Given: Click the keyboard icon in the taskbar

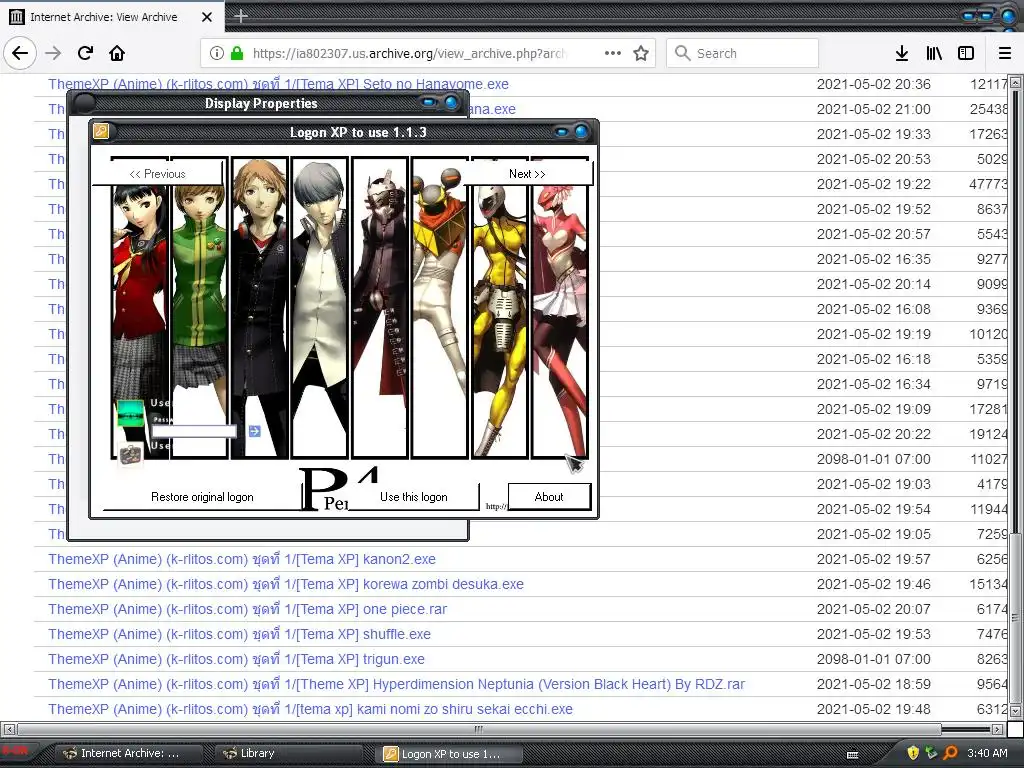Looking at the screenshot, I should (852, 755).
